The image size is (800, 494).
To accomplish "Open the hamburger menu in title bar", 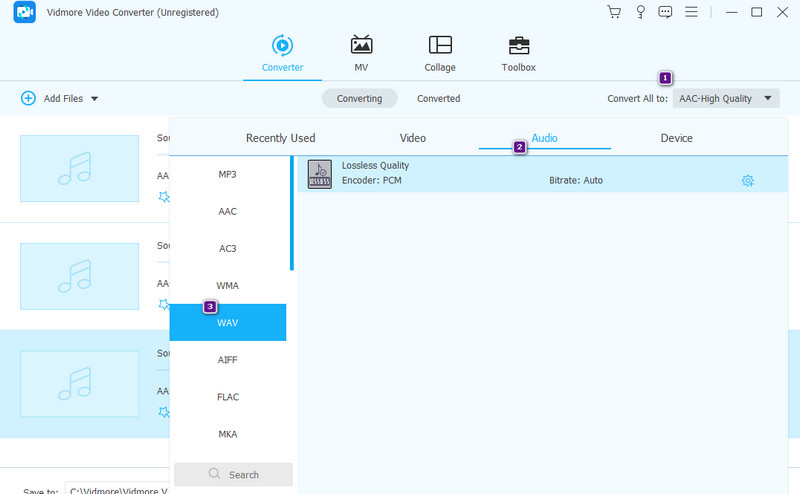I will coord(692,12).
